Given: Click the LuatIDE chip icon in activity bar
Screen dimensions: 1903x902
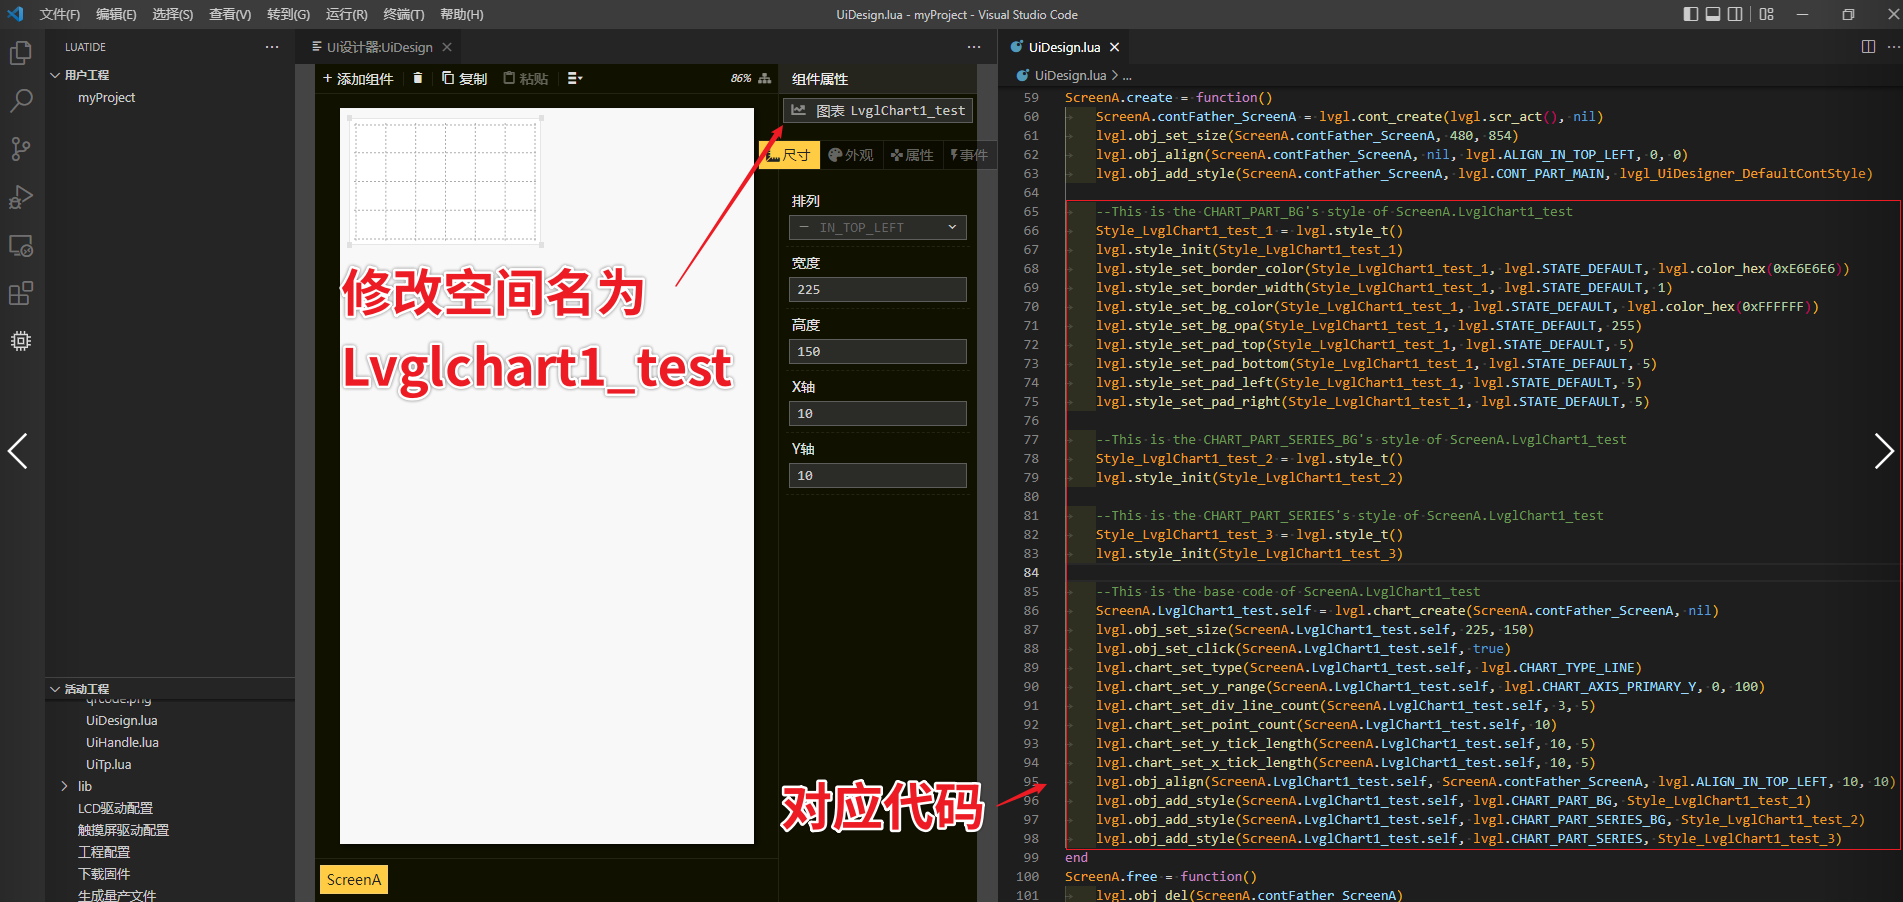Looking at the screenshot, I should click(x=21, y=341).
